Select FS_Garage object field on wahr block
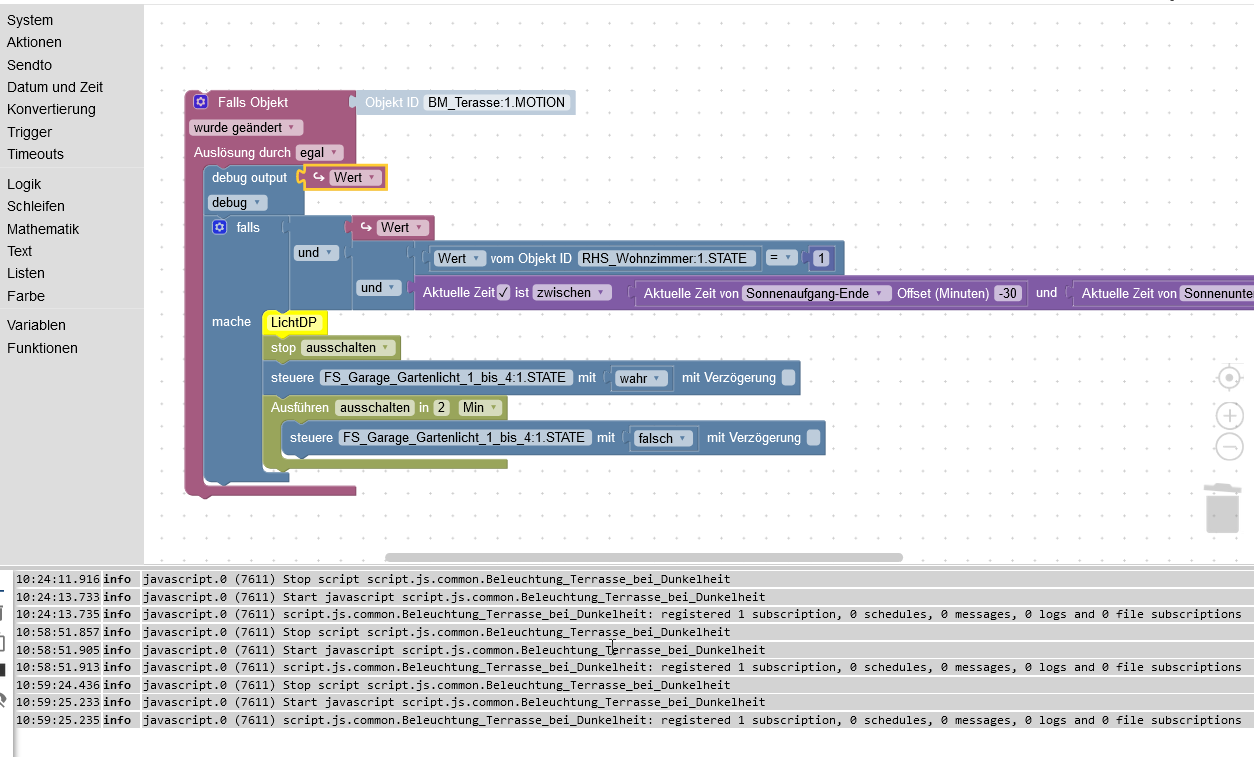 [446, 377]
